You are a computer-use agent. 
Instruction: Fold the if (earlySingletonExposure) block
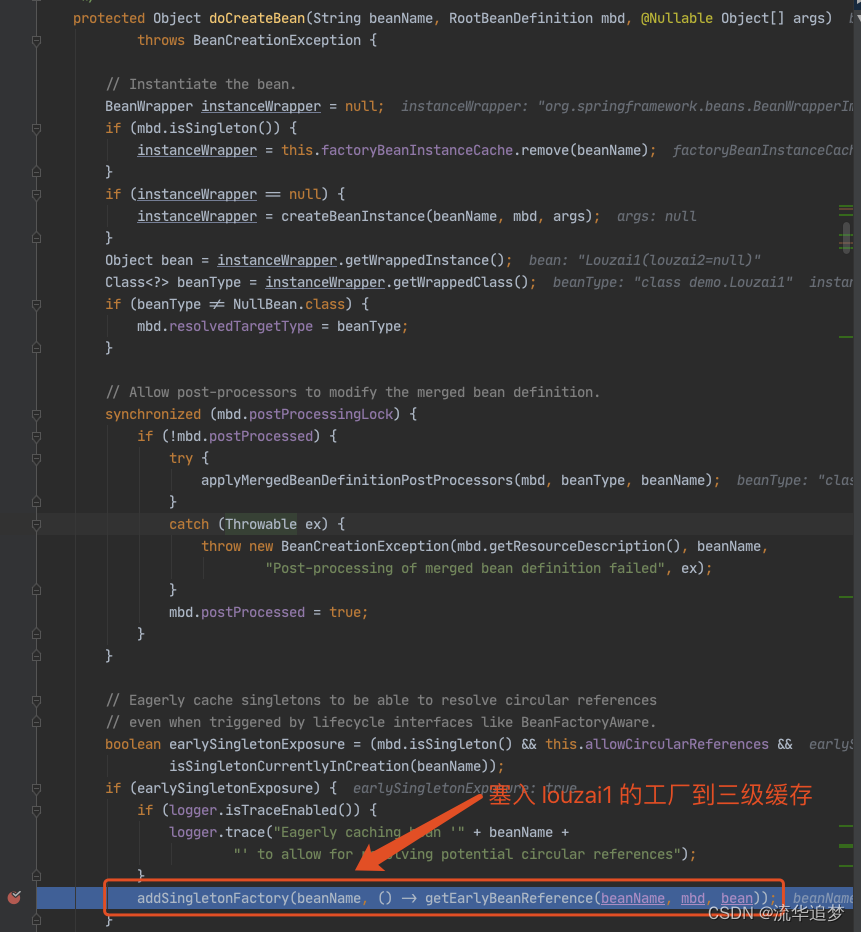tap(36, 788)
